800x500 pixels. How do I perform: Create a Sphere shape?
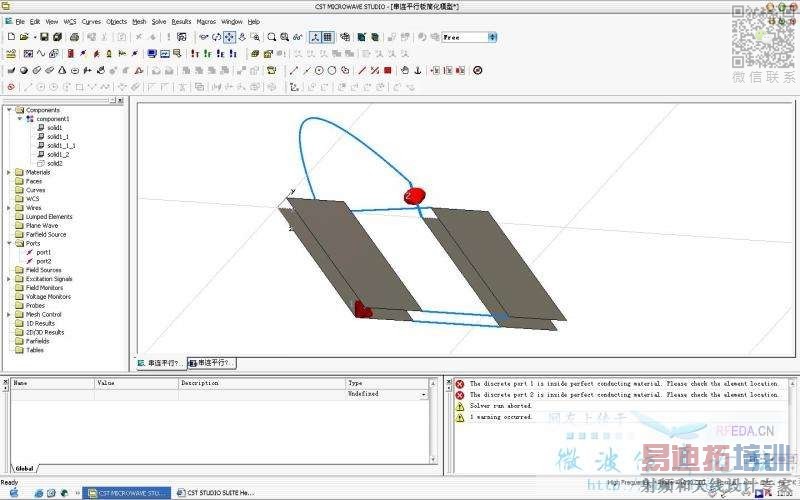23,70
